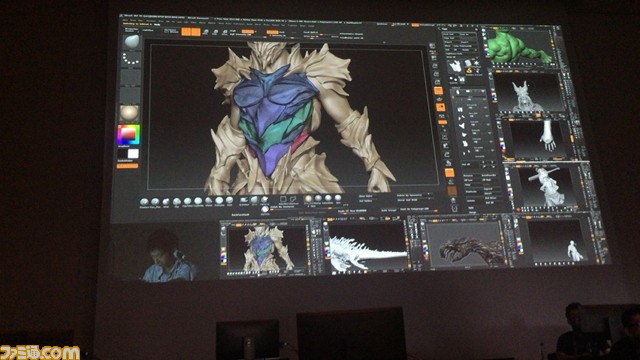Toggle the orange Edit mode button
This screenshot has width=640, height=360.
(x=187, y=32)
